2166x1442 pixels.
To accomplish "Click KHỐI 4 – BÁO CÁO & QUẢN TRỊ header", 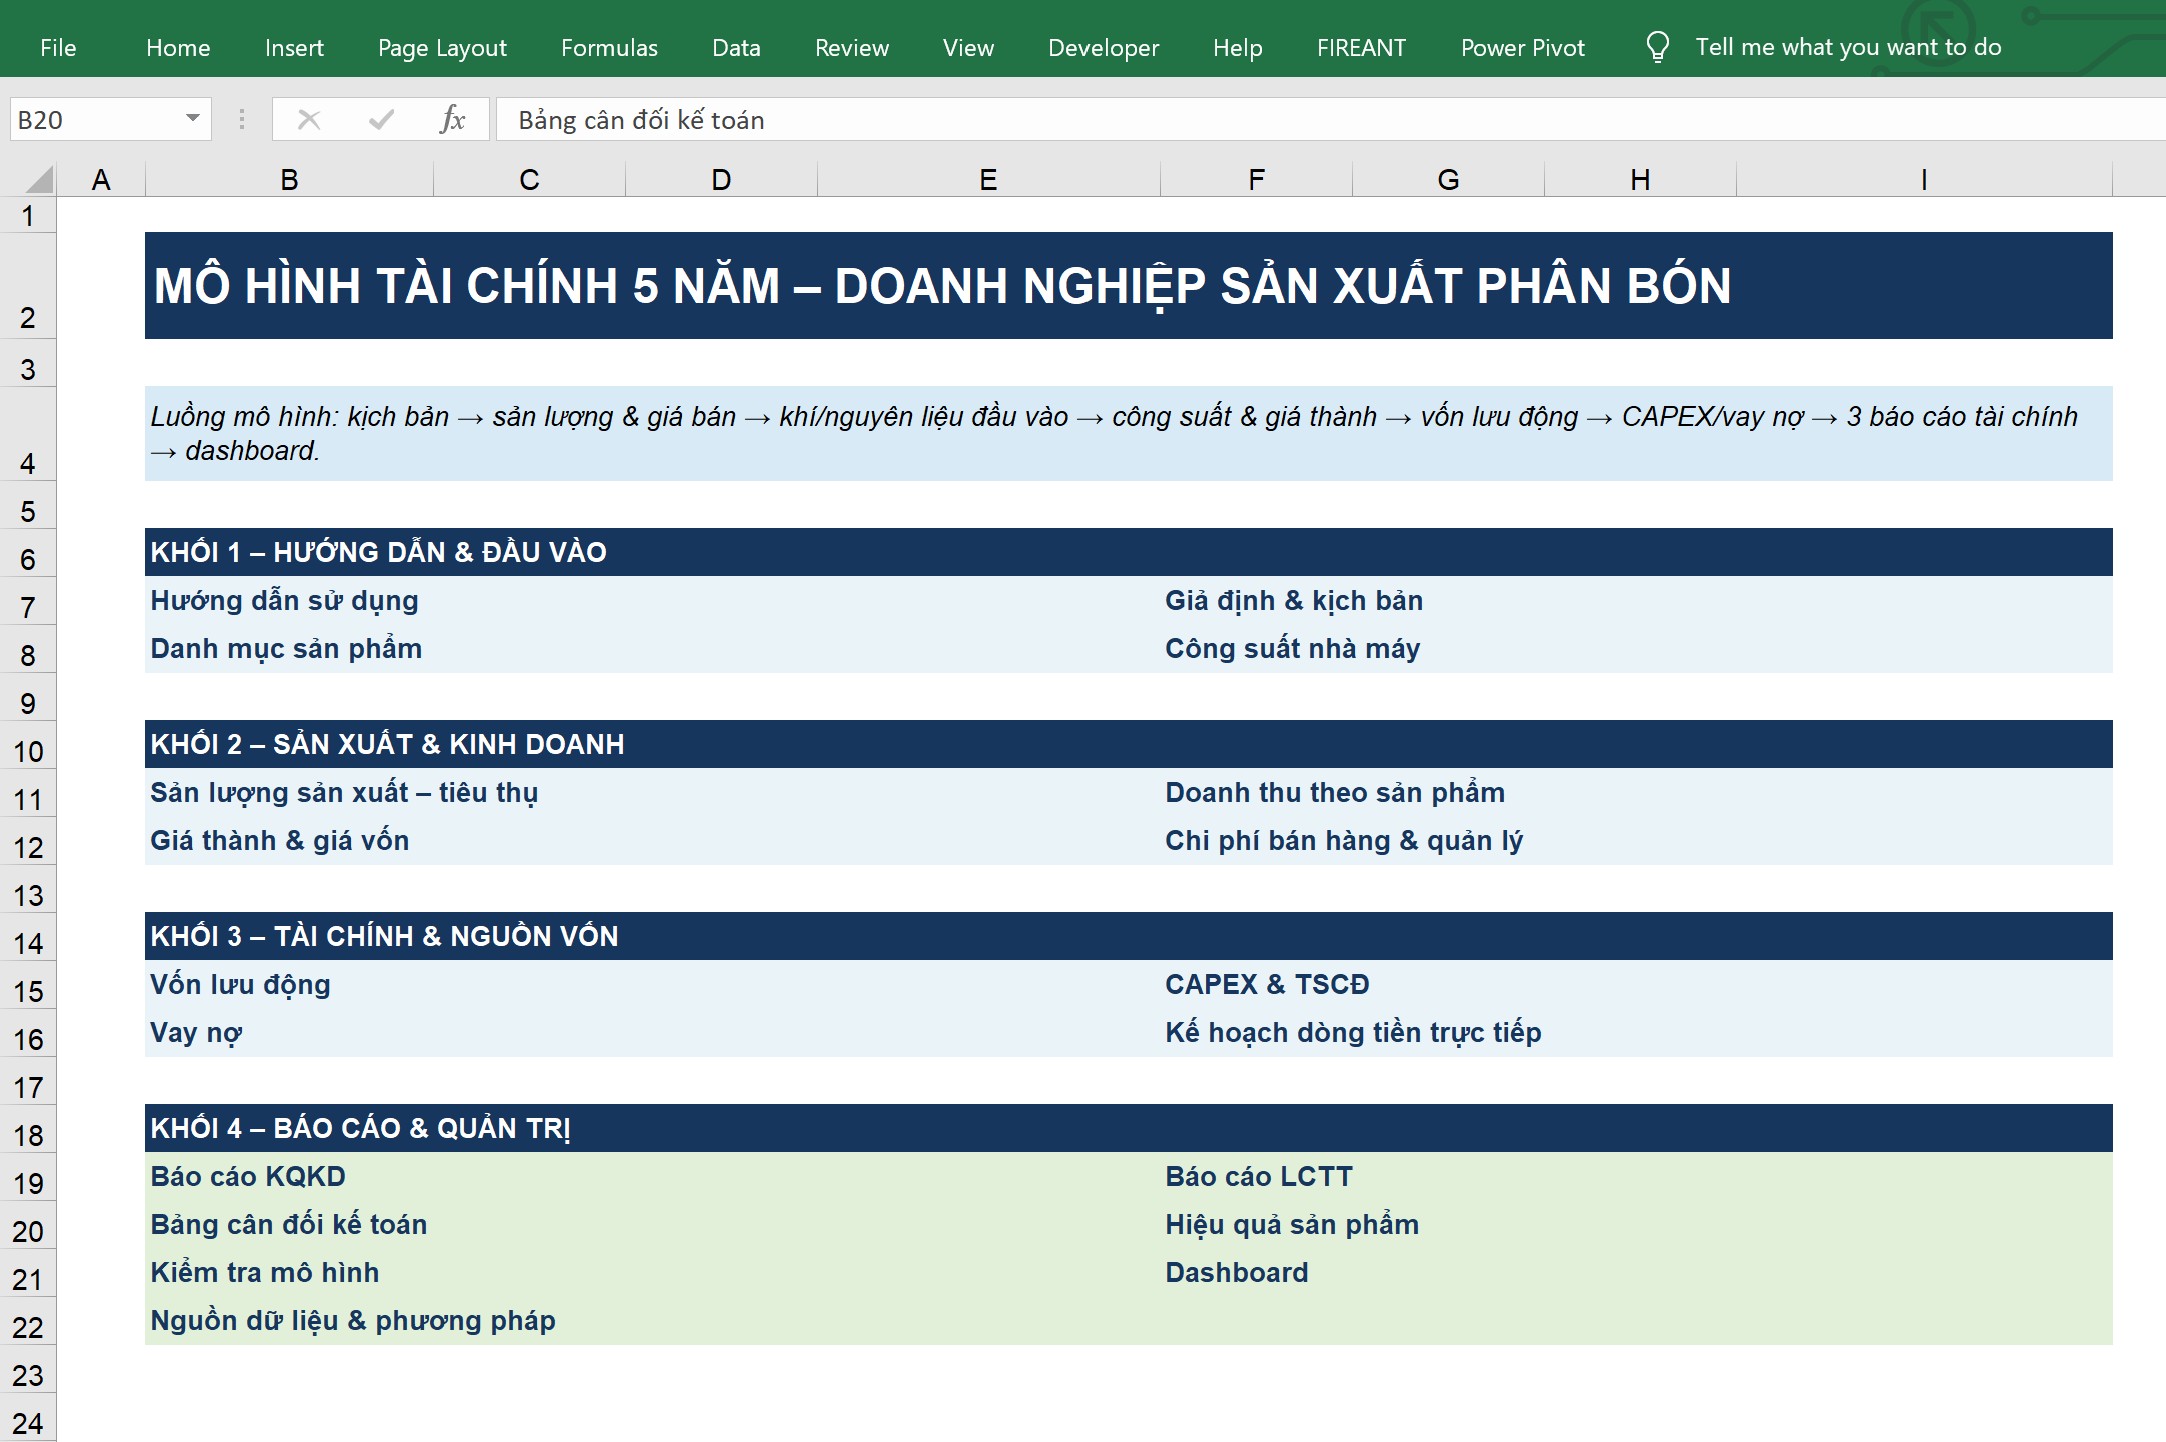I will tap(1128, 1128).
